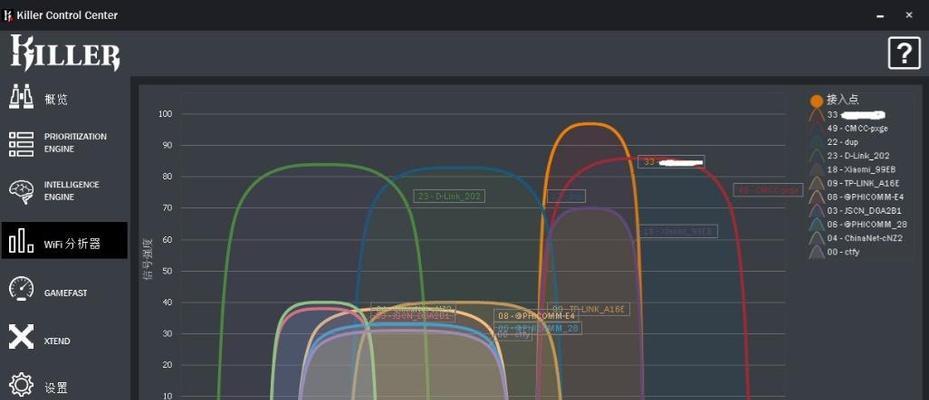Switch to the 概览 tab

[x=56, y=100]
